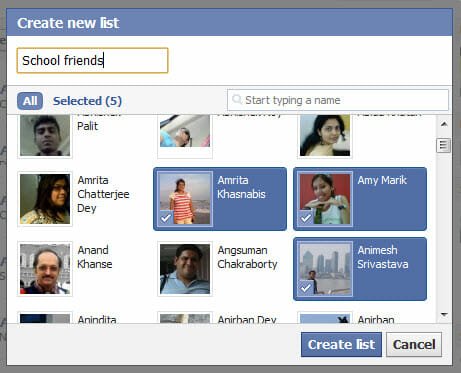The image size is (461, 373).
Task: Click the Start typing a name search box
Action: coord(338,100)
